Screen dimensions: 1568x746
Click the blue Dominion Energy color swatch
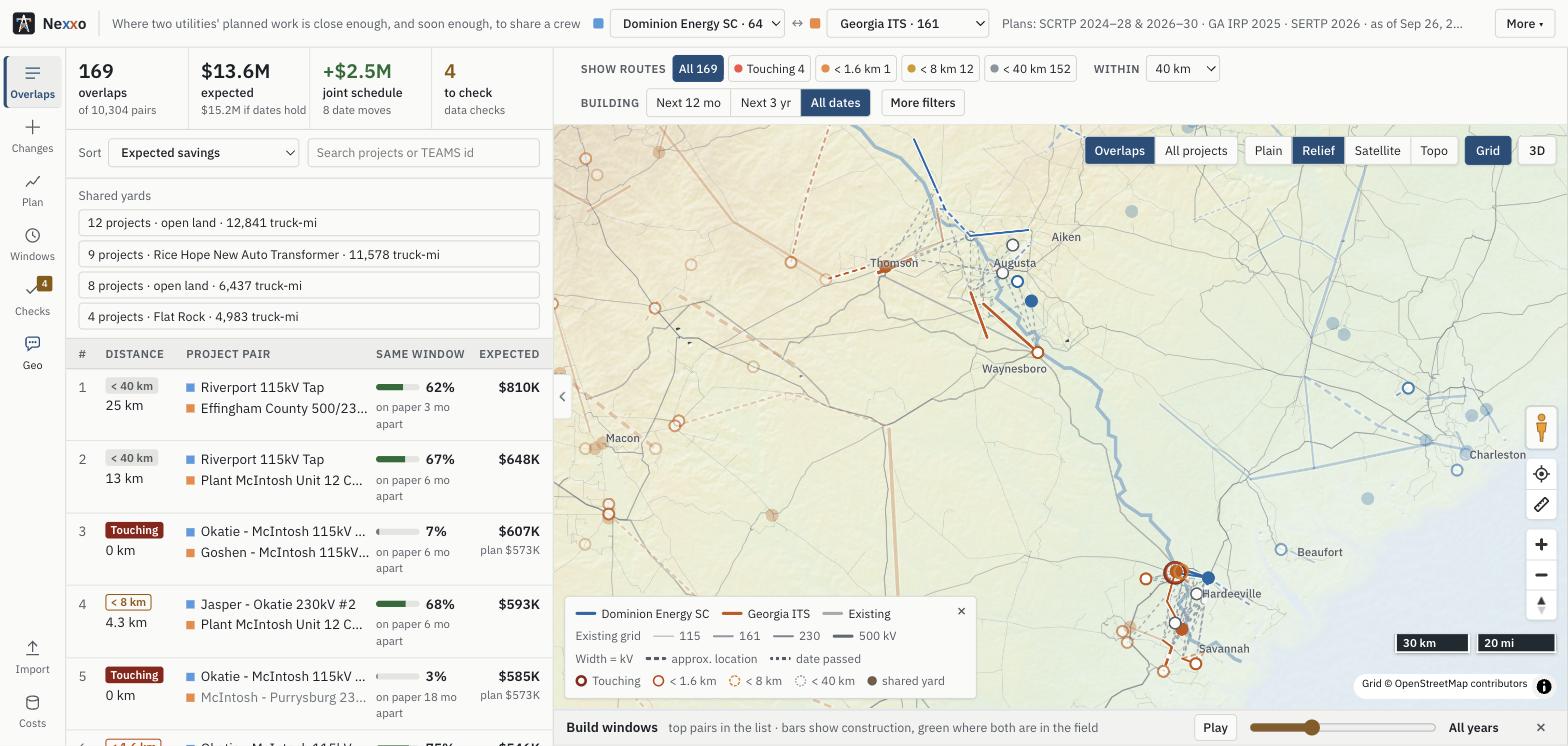click(x=598, y=23)
